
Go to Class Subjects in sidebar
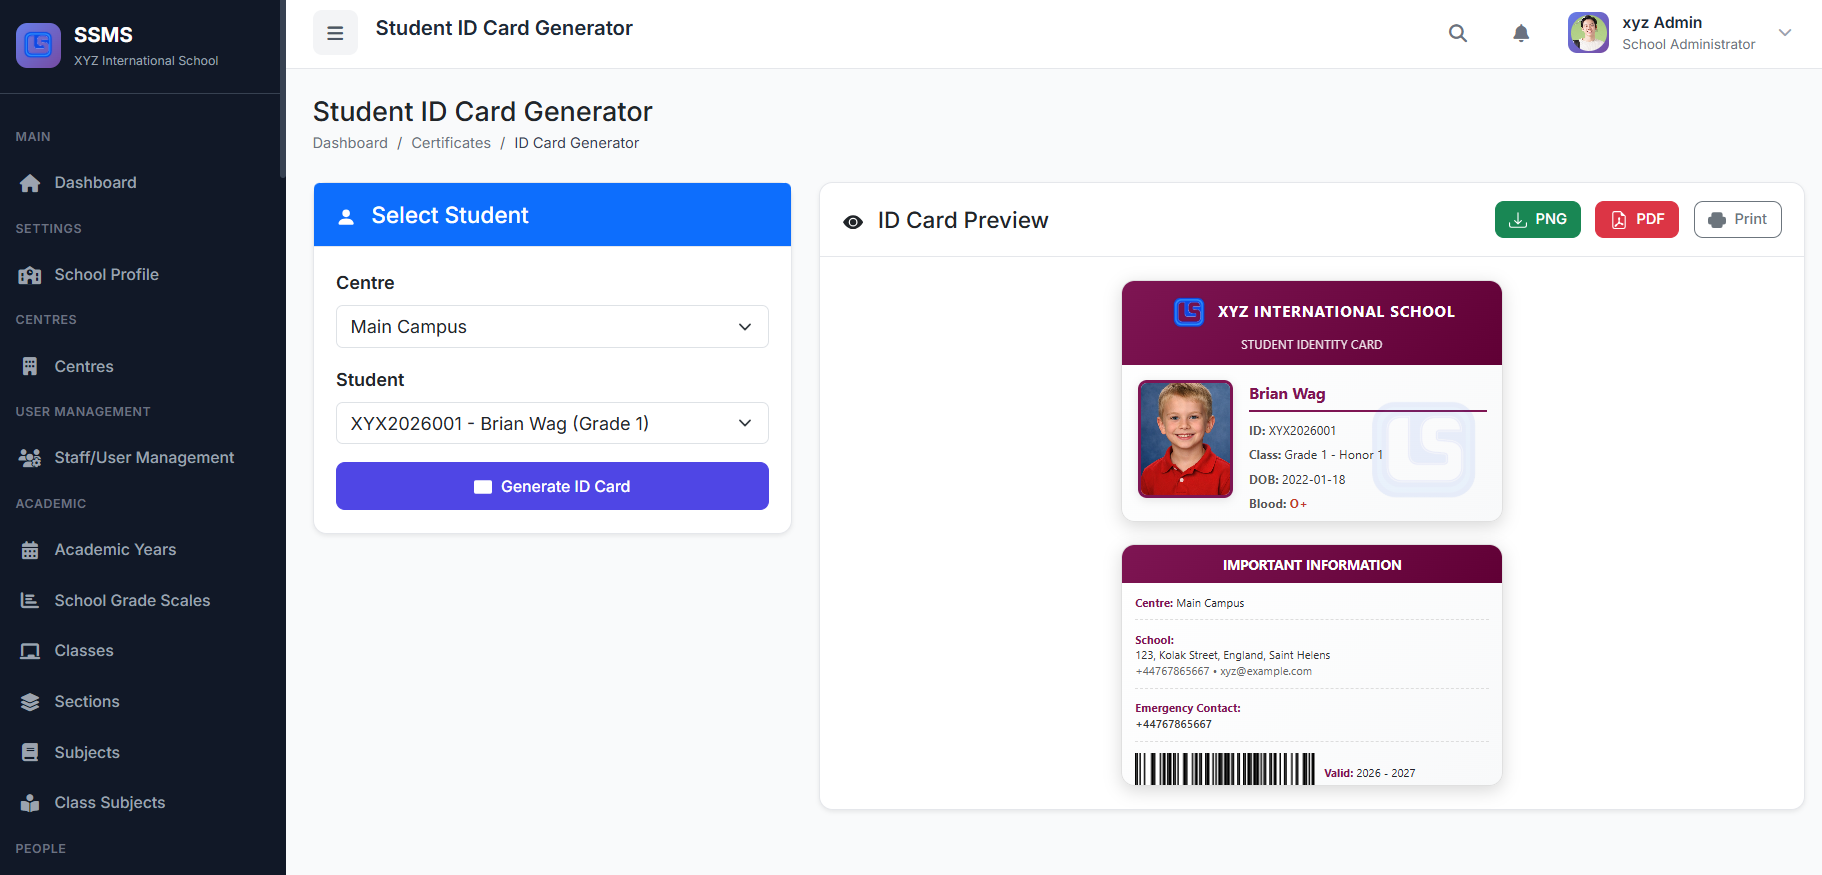pos(110,803)
